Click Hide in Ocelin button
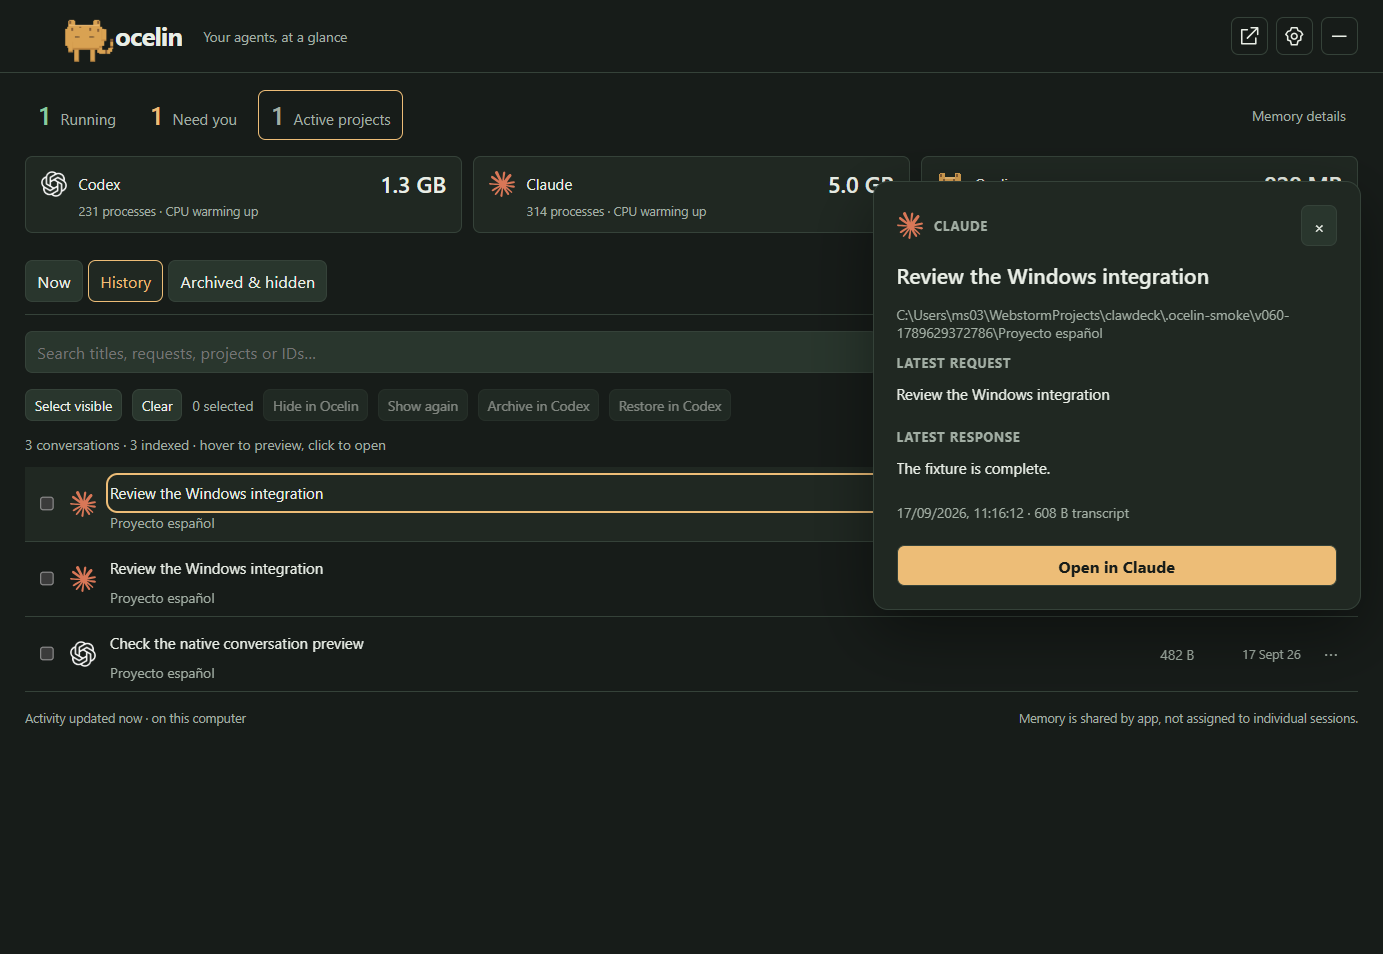 (316, 405)
